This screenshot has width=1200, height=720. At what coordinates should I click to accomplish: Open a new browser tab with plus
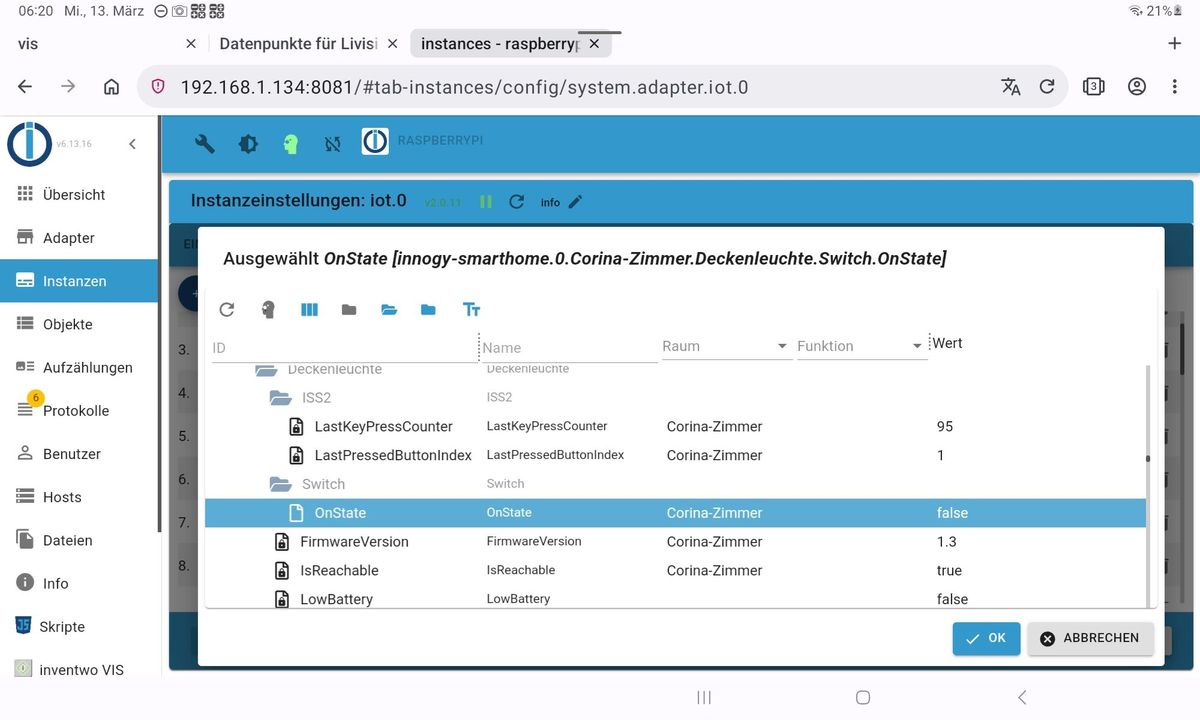click(1175, 44)
